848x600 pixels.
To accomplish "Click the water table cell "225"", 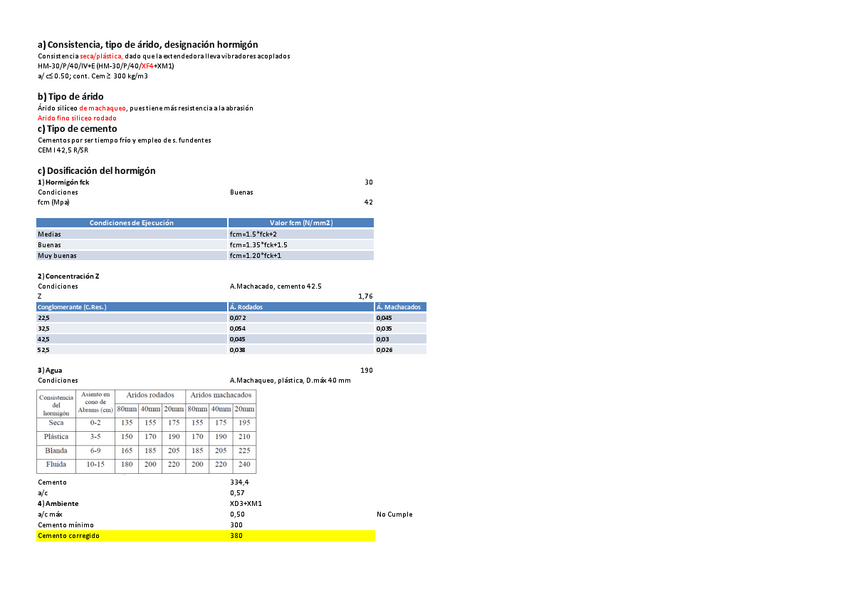I will (x=244, y=451).
